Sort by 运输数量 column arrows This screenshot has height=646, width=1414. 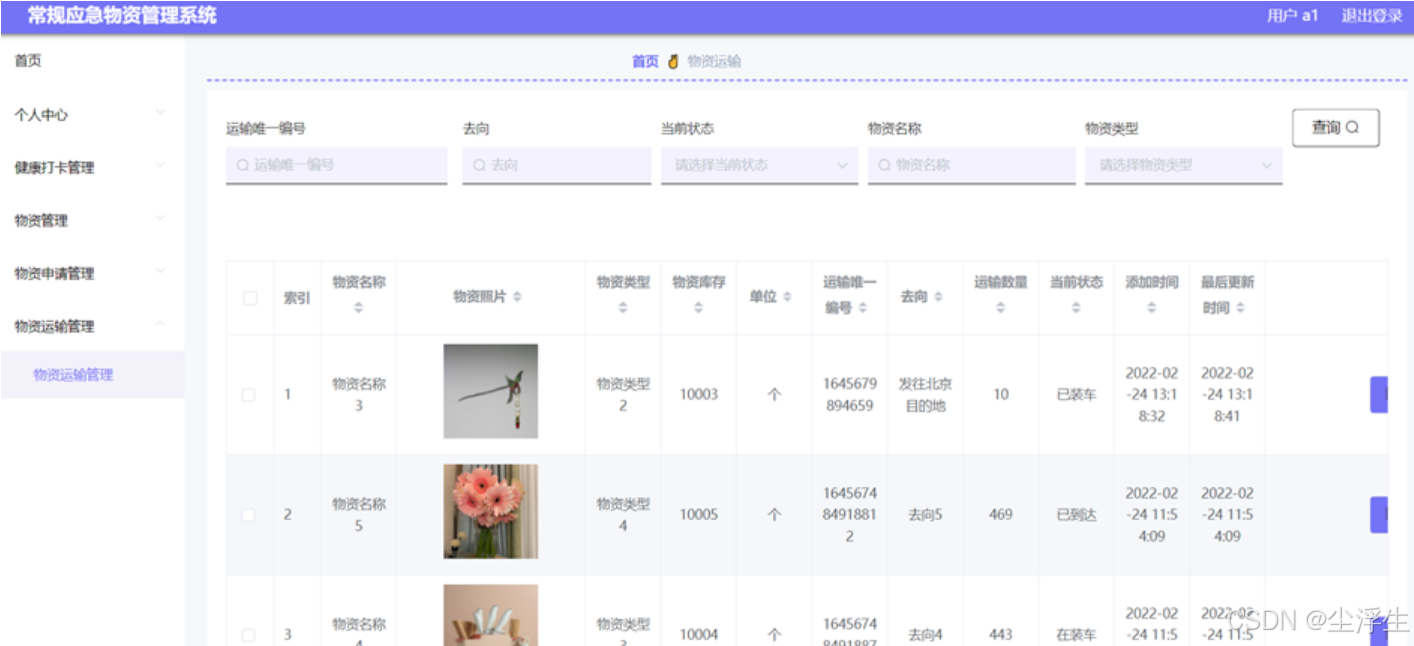tap(1001, 308)
